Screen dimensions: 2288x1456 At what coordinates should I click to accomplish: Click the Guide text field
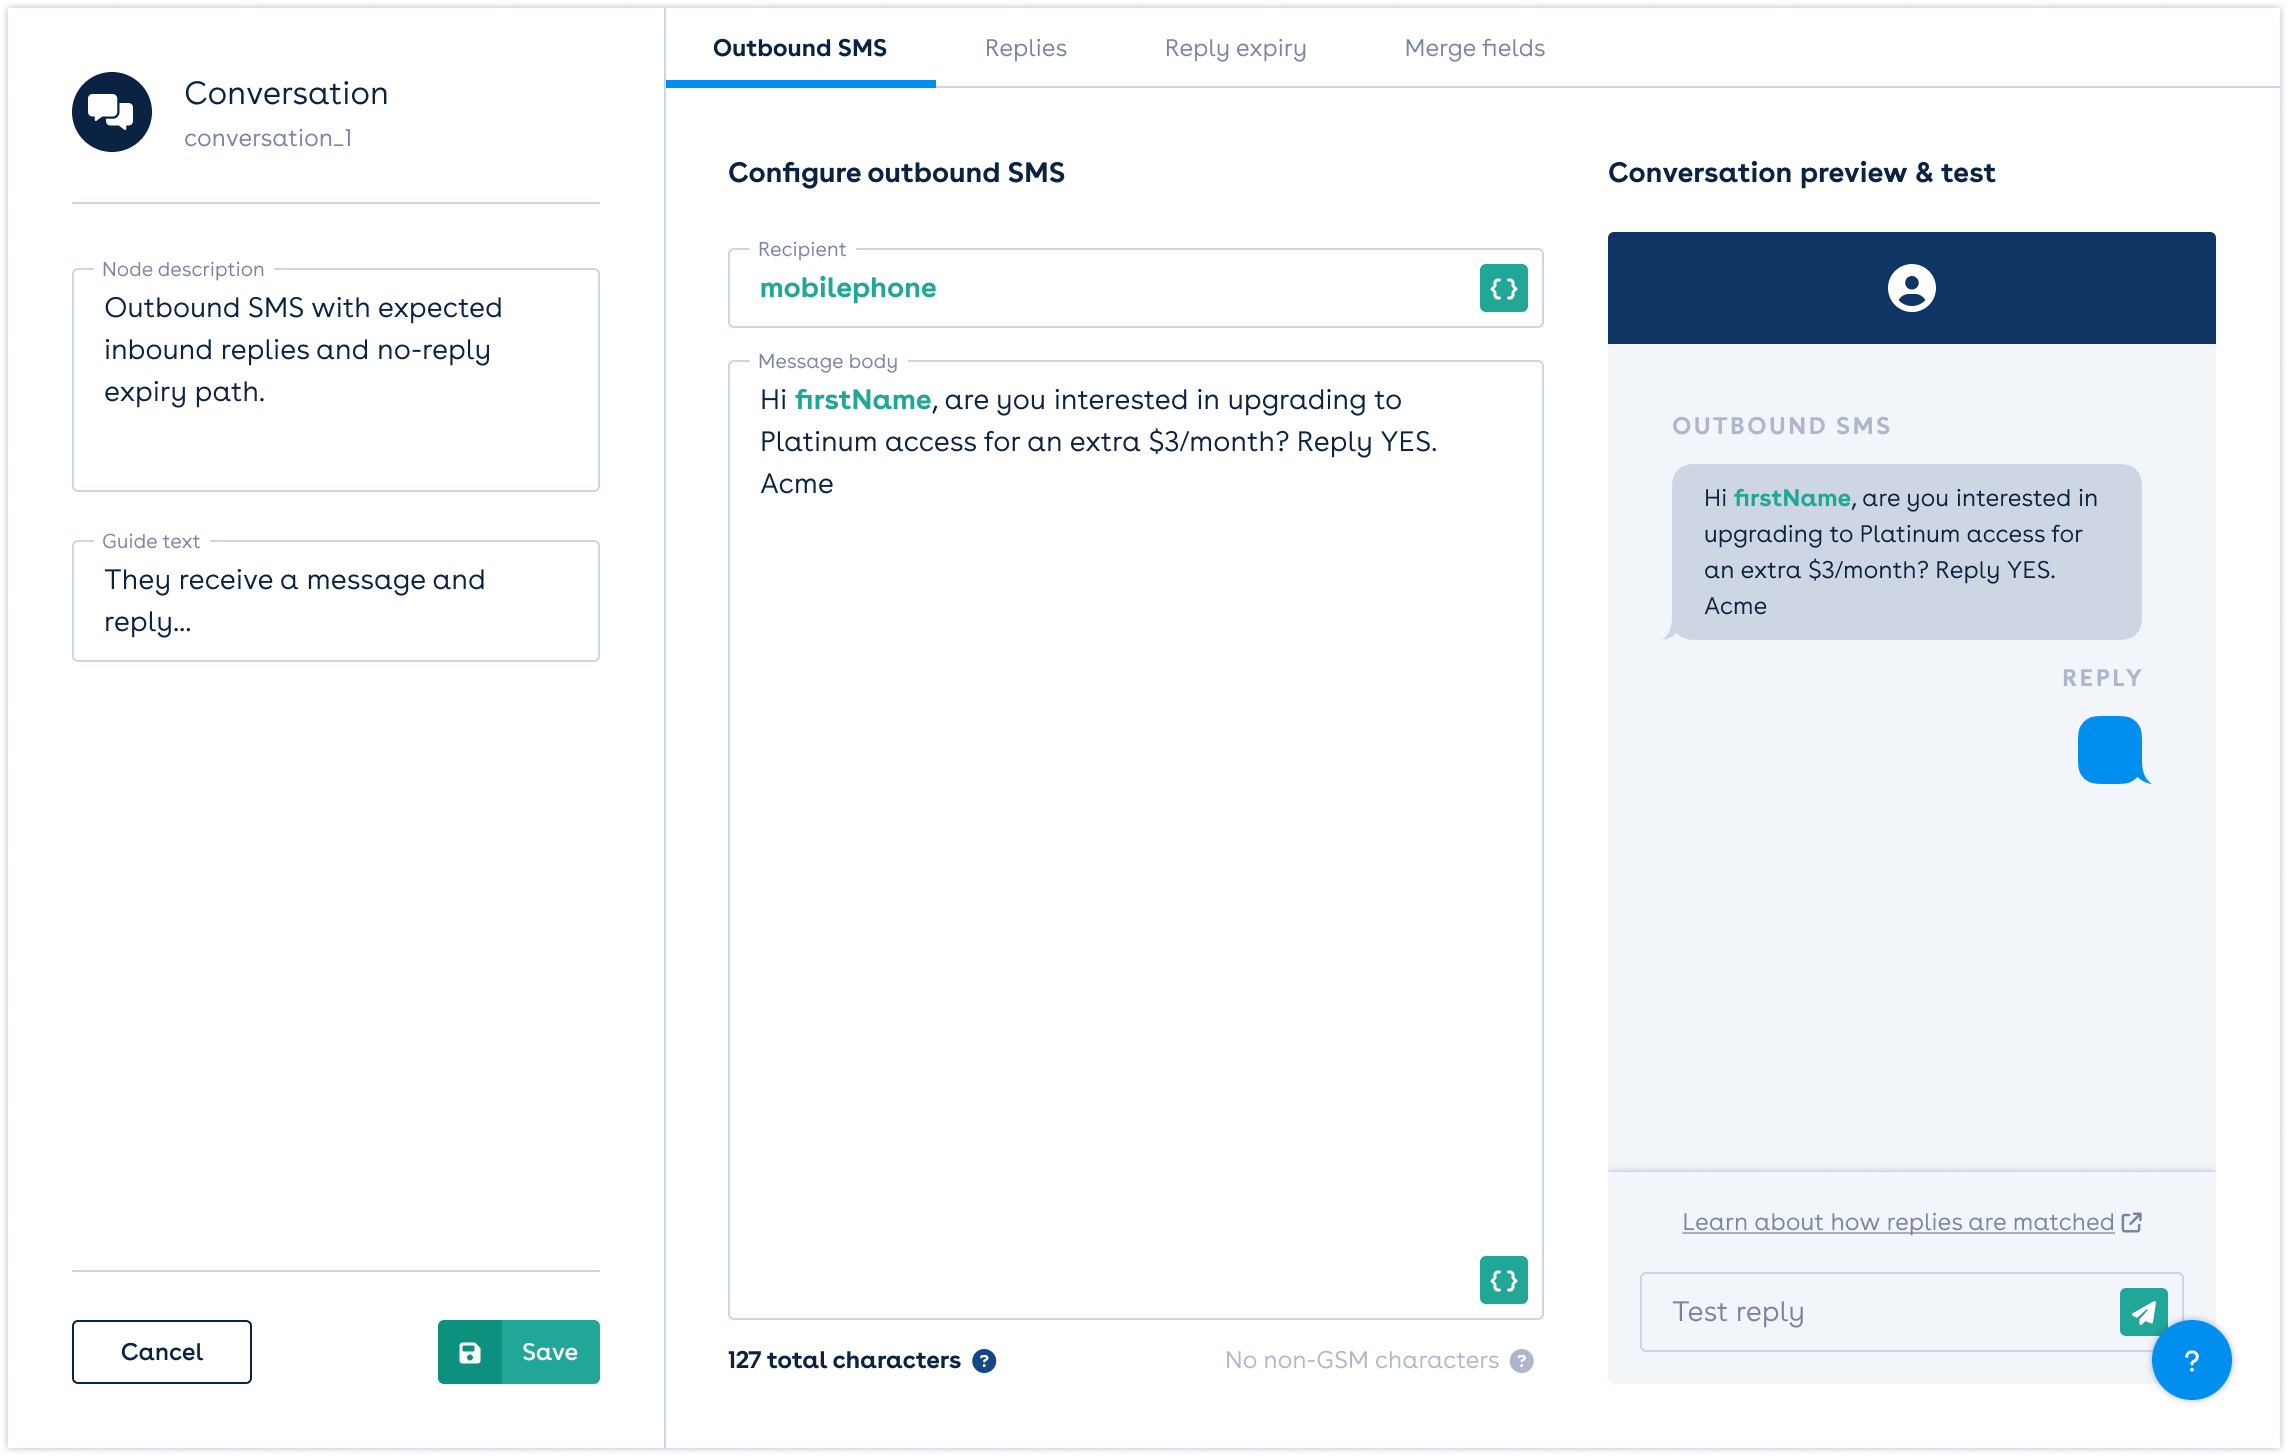click(x=335, y=600)
